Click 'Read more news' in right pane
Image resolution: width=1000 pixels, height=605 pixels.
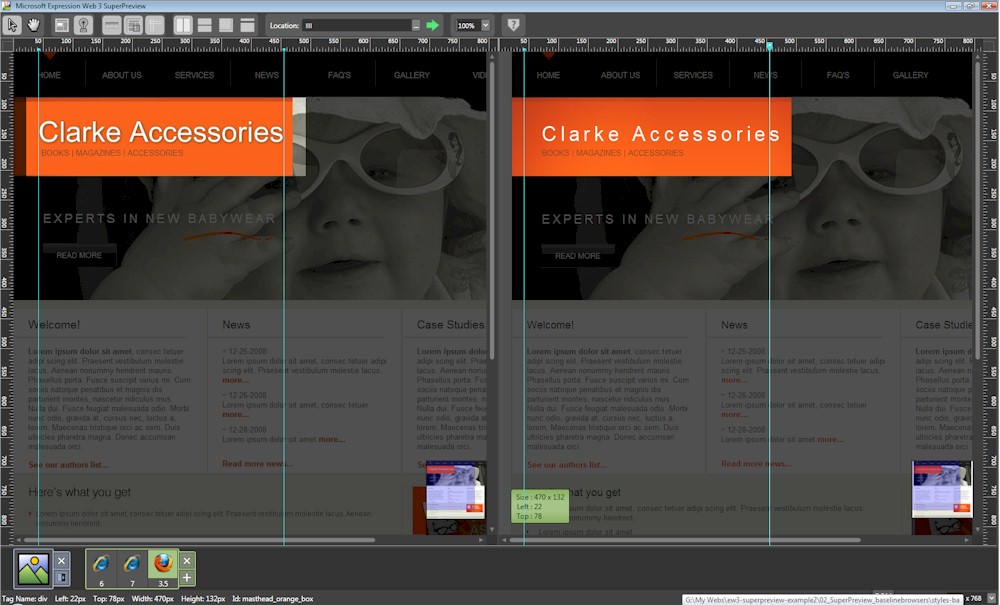click(x=756, y=463)
